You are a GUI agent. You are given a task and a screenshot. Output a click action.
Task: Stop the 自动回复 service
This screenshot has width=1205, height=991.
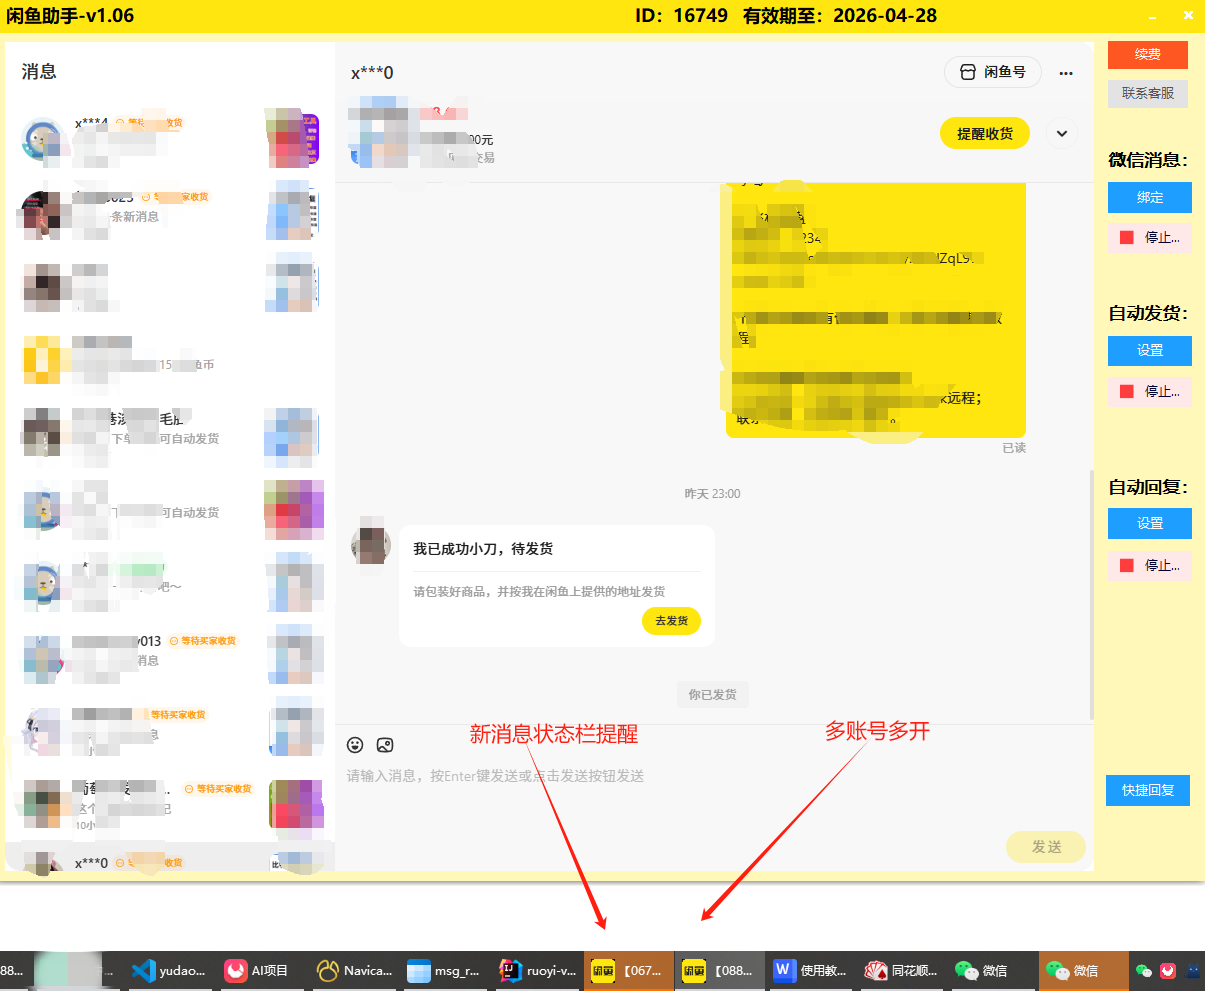tap(1150, 566)
